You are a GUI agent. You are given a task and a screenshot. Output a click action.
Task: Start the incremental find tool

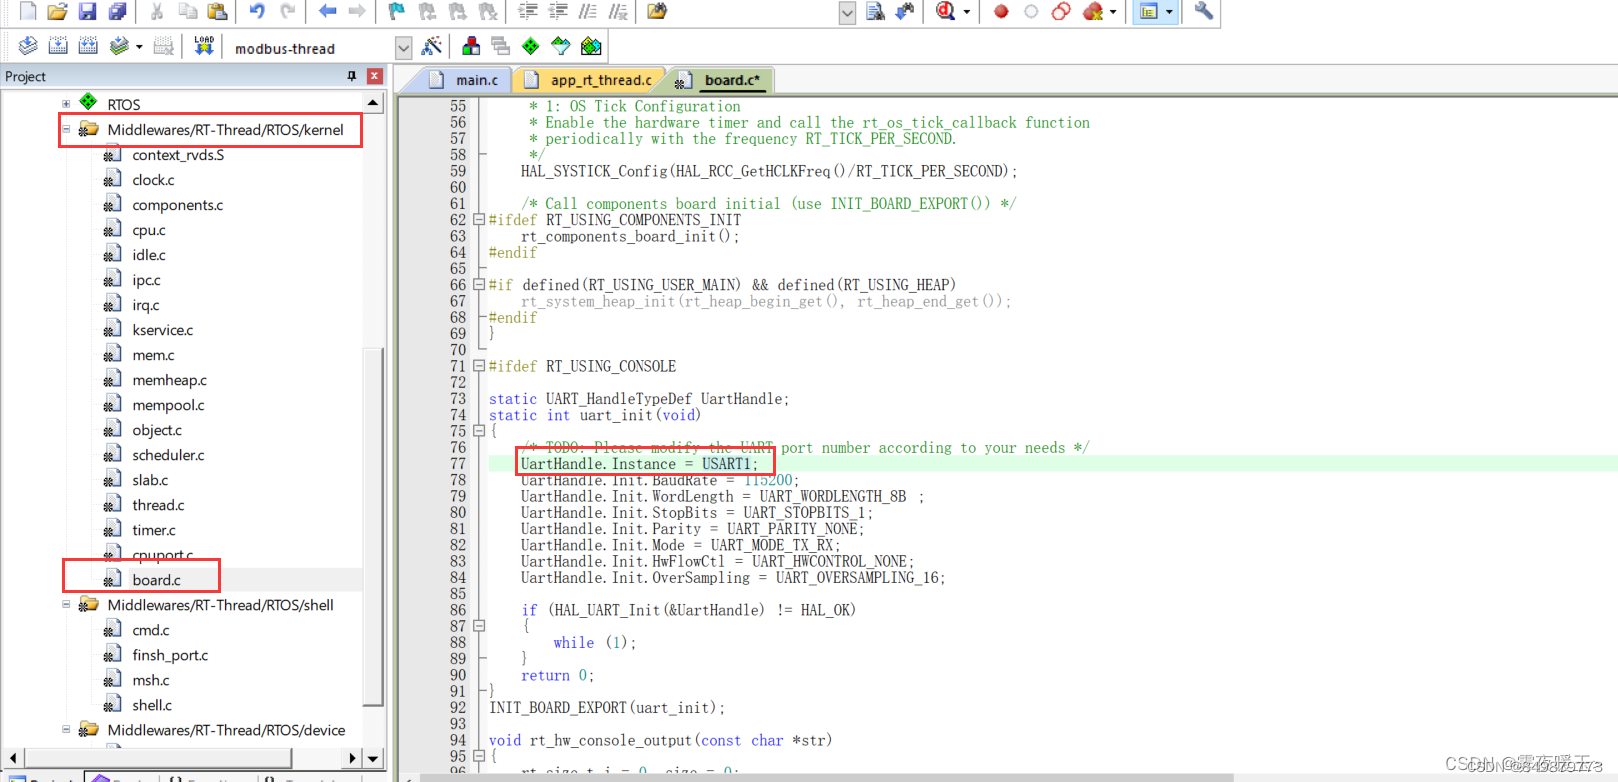(905, 11)
